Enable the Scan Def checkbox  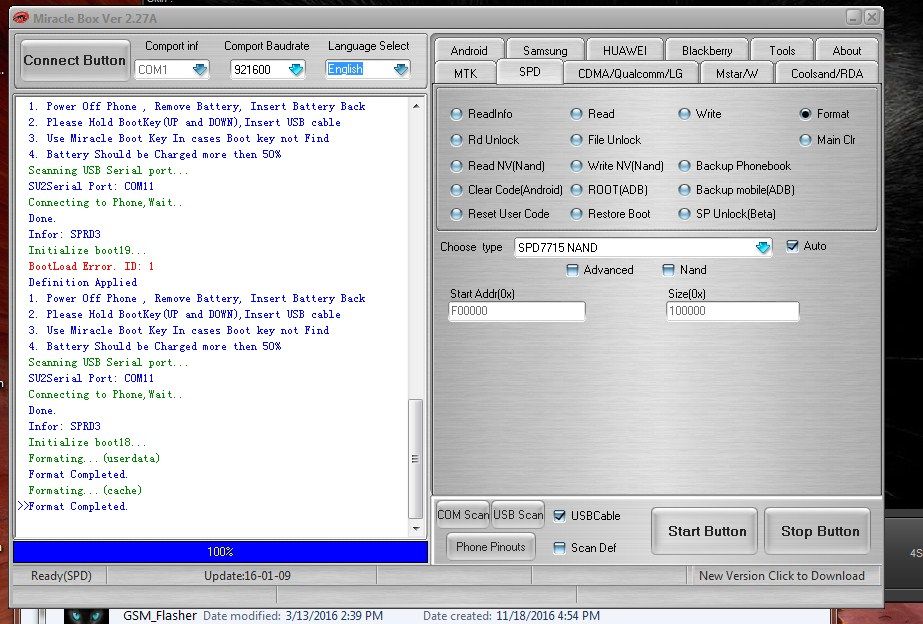coord(559,548)
